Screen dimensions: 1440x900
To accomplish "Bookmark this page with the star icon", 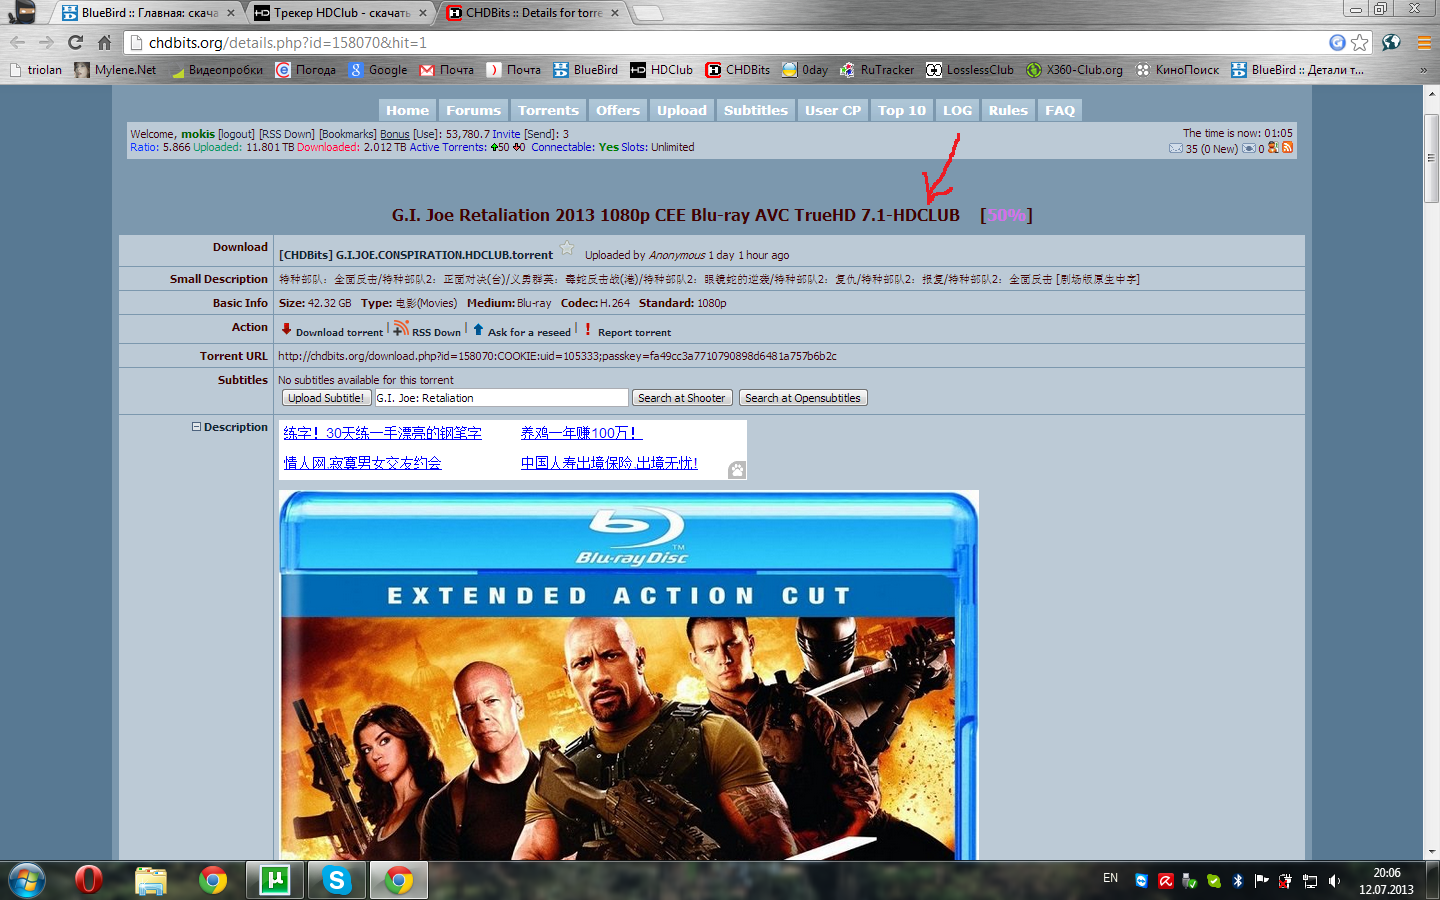I will click(x=1360, y=42).
